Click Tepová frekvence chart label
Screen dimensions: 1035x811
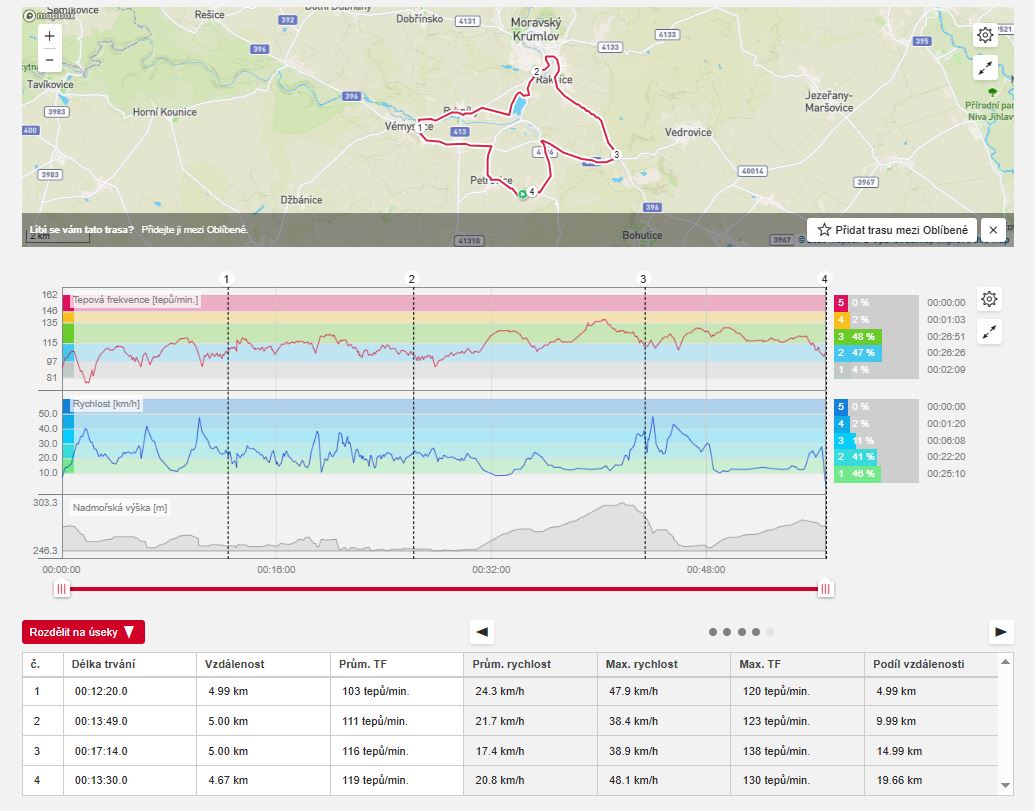coord(135,300)
